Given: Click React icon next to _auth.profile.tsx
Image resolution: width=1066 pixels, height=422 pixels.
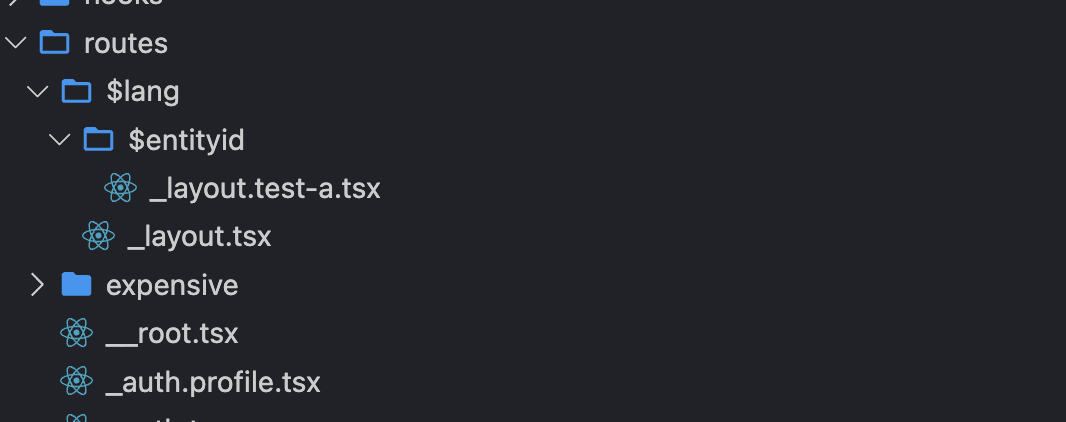Looking at the screenshot, I should click(76, 382).
